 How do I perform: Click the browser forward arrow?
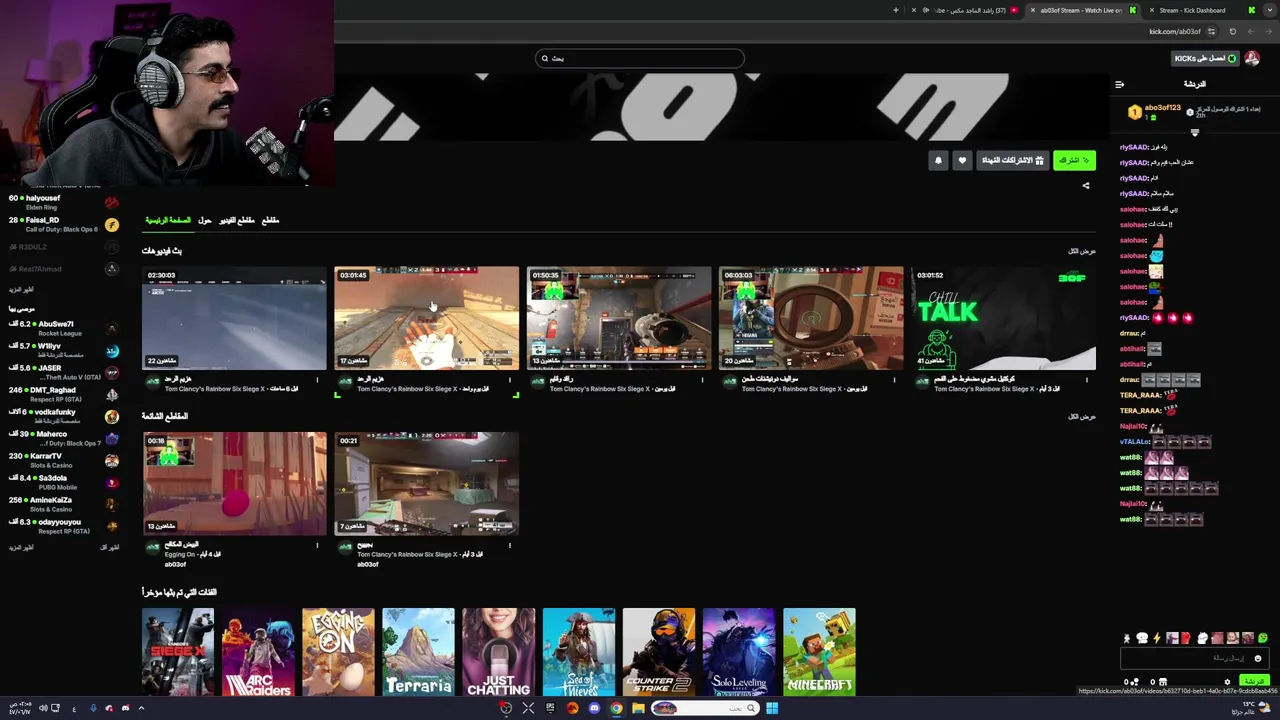(x=1250, y=32)
